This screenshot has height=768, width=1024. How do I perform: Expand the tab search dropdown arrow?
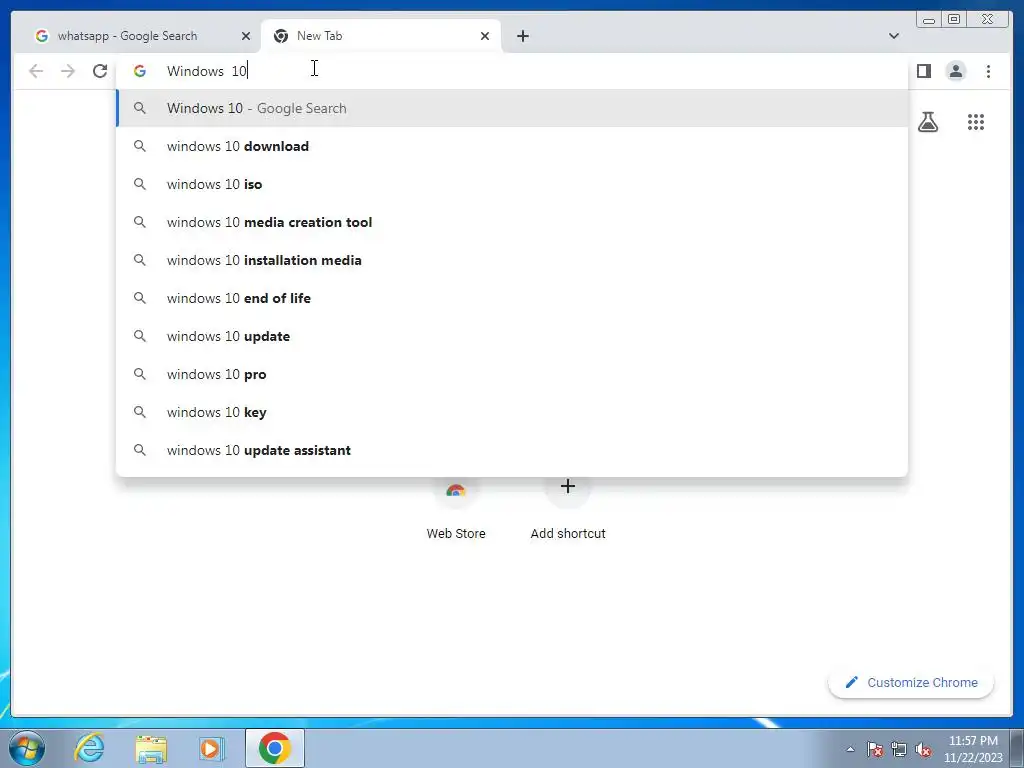pos(893,36)
